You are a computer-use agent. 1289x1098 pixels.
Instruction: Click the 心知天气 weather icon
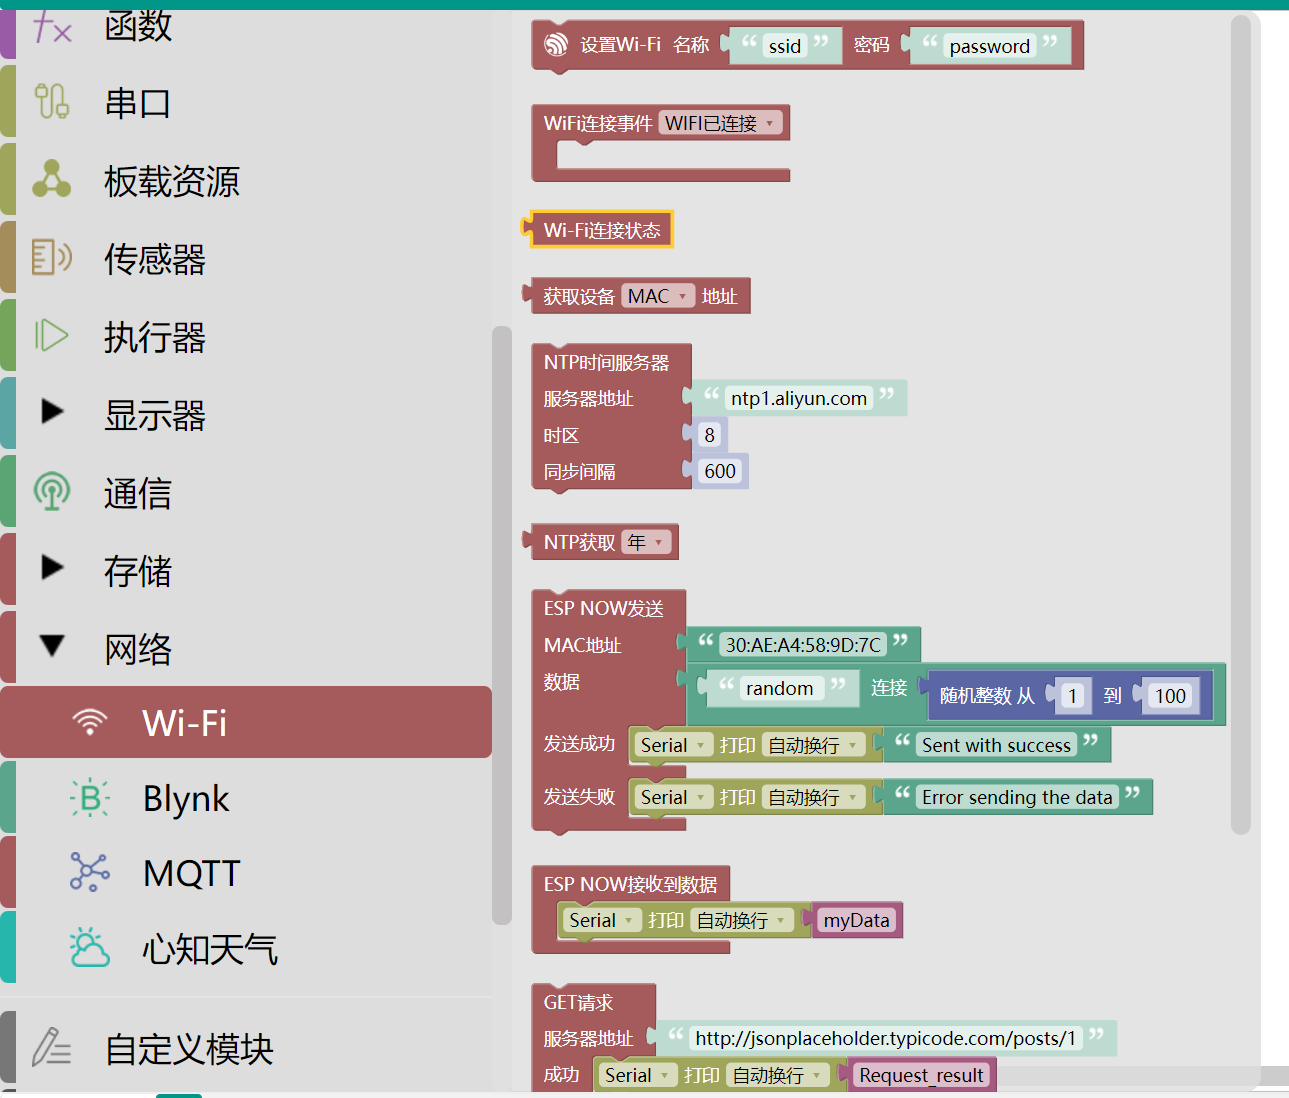pos(90,947)
